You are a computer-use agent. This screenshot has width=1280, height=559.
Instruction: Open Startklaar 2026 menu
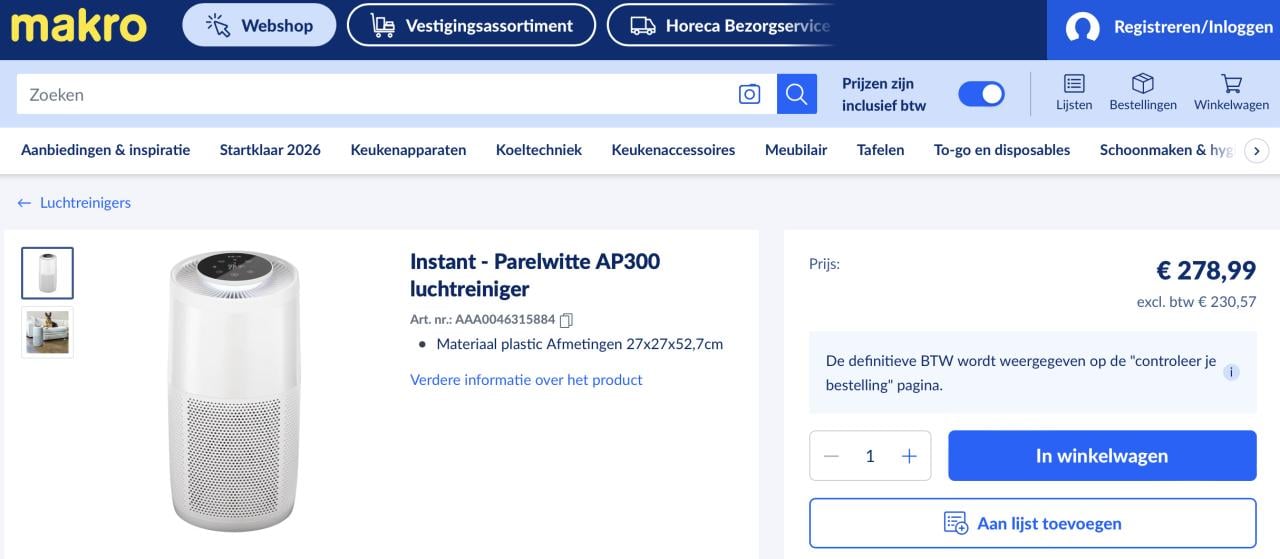[270, 150]
